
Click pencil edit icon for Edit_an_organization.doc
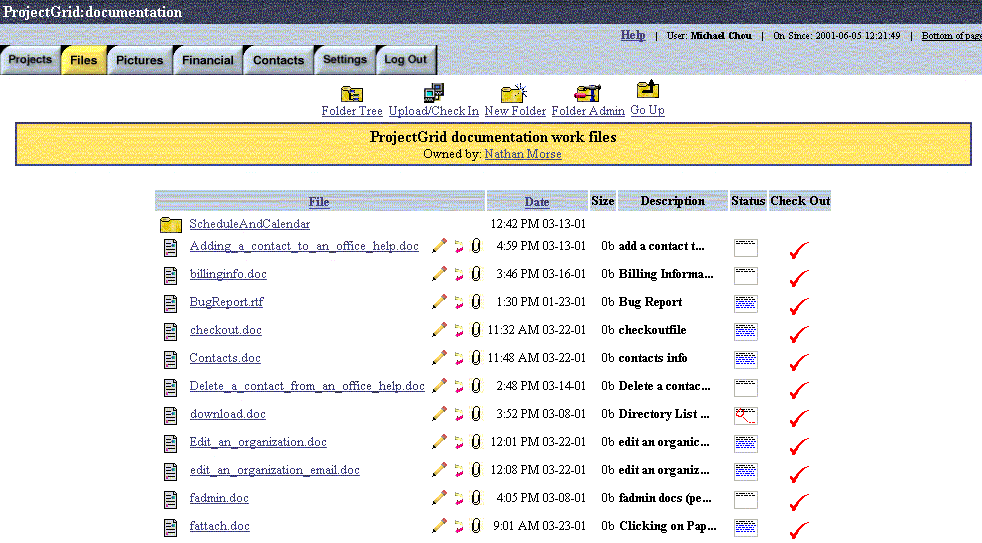click(x=440, y=442)
